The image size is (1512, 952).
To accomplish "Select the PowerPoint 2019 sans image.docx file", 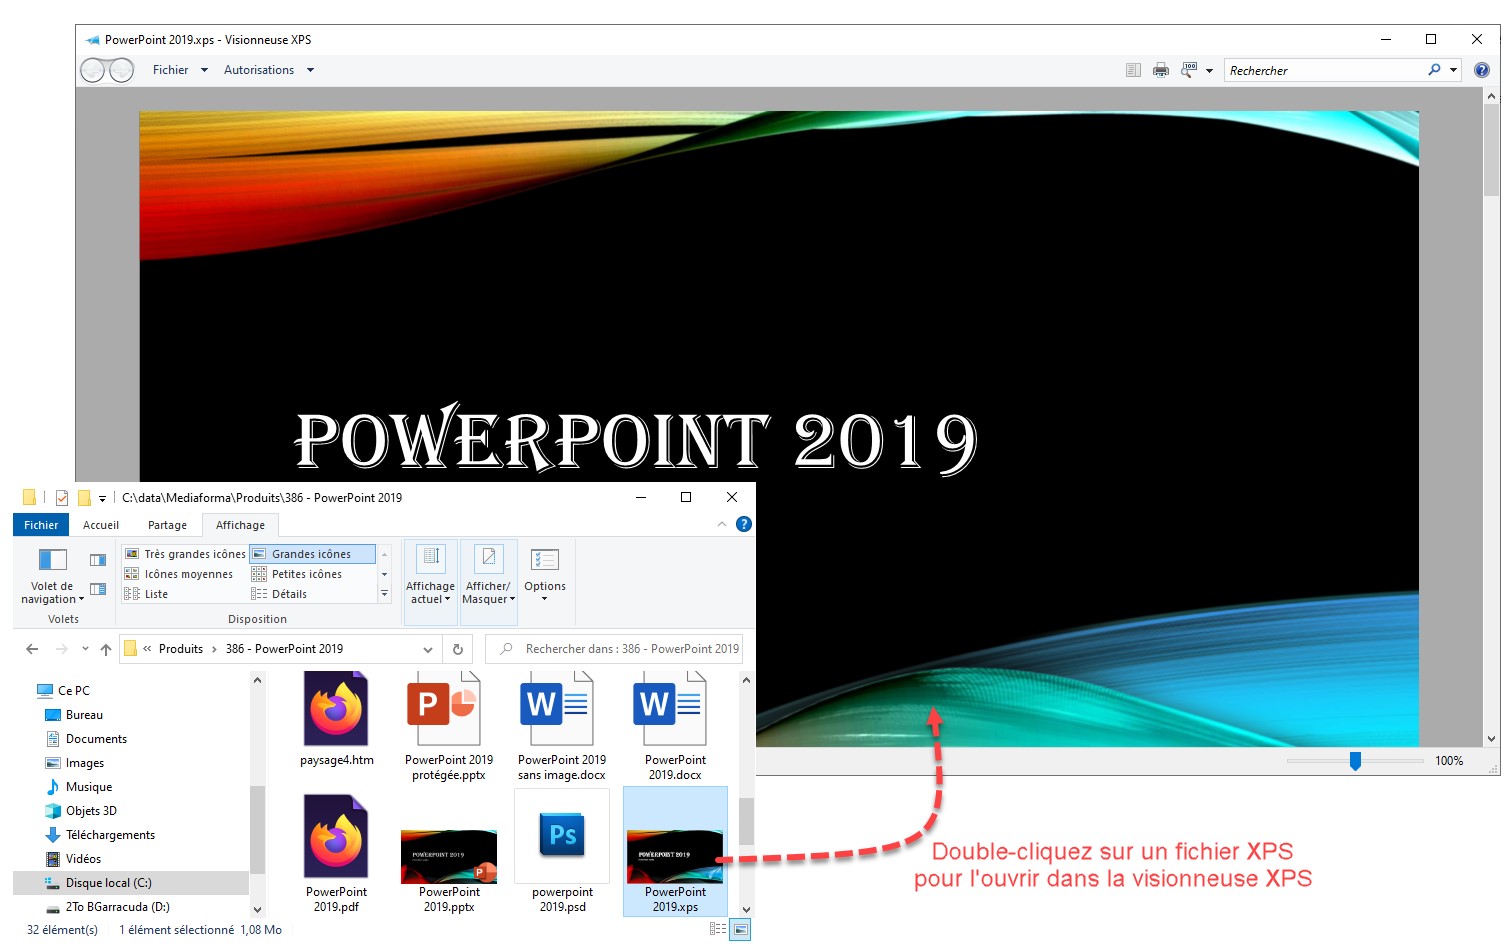I will click(562, 727).
